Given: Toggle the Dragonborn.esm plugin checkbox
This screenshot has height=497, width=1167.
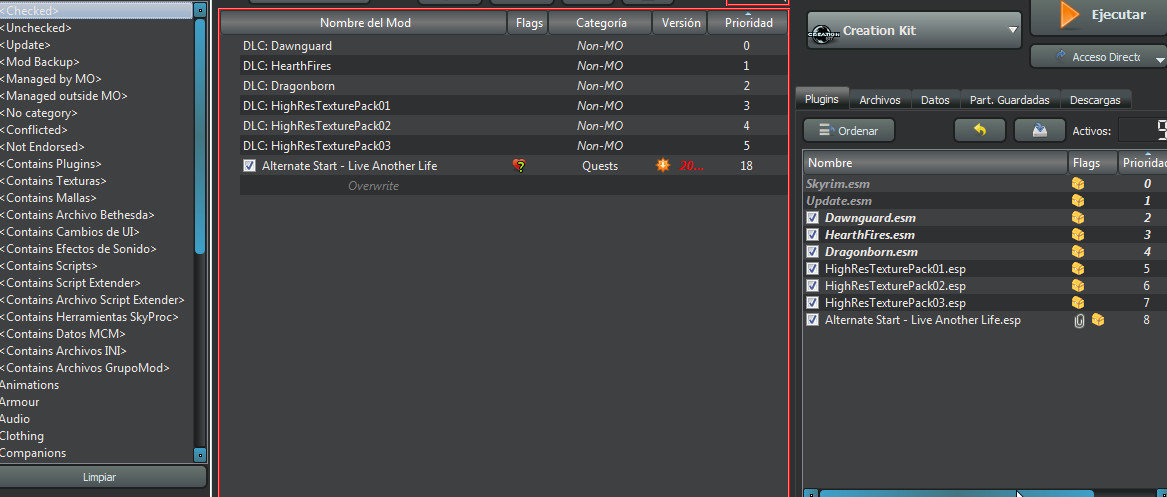Looking at the screenshot, I should coord(813,252).
